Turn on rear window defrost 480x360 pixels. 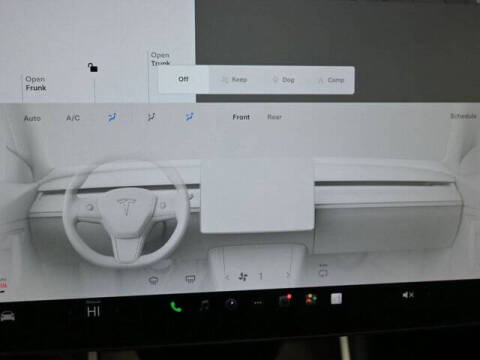(190, 279)
